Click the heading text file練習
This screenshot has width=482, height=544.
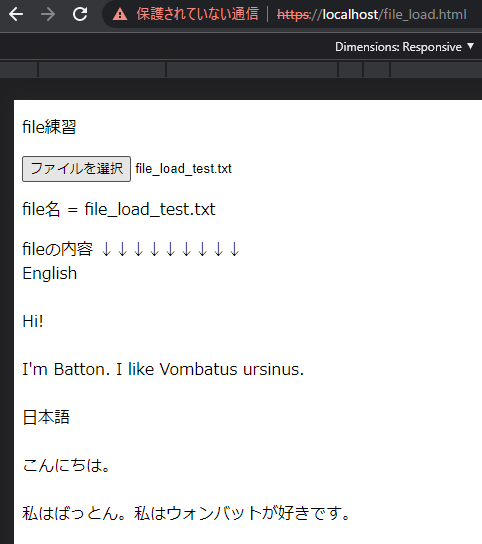pyautogui.click(x=49, y=127)
